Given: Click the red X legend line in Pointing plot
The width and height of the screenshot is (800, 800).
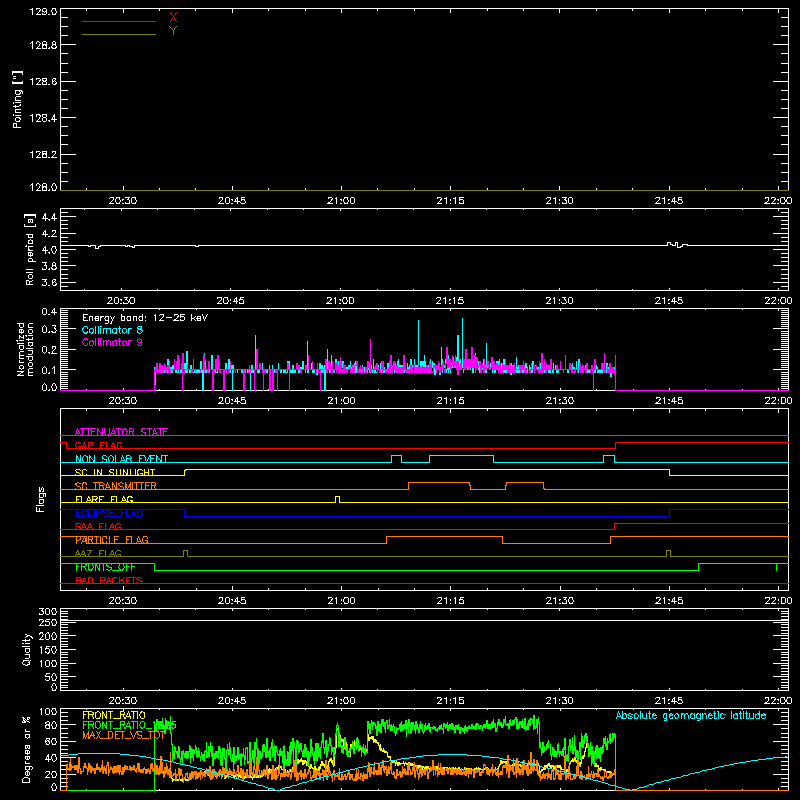Looking at the screenshot, I should (119, 21).
